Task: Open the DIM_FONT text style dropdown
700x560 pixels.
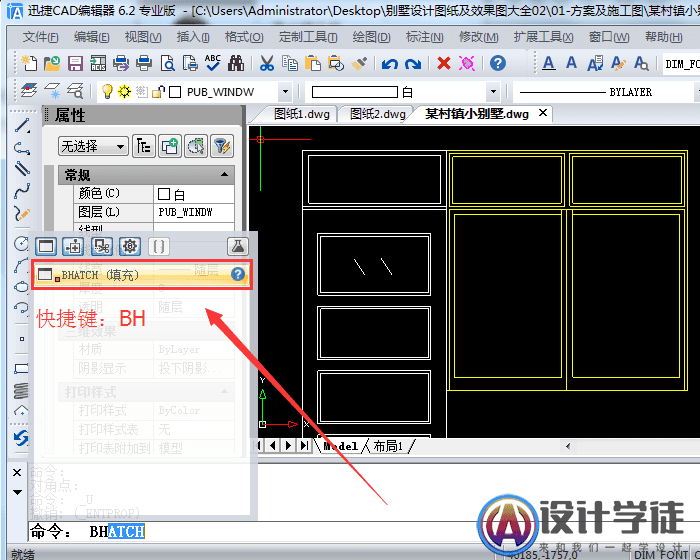Action: (x=681, y=64)
